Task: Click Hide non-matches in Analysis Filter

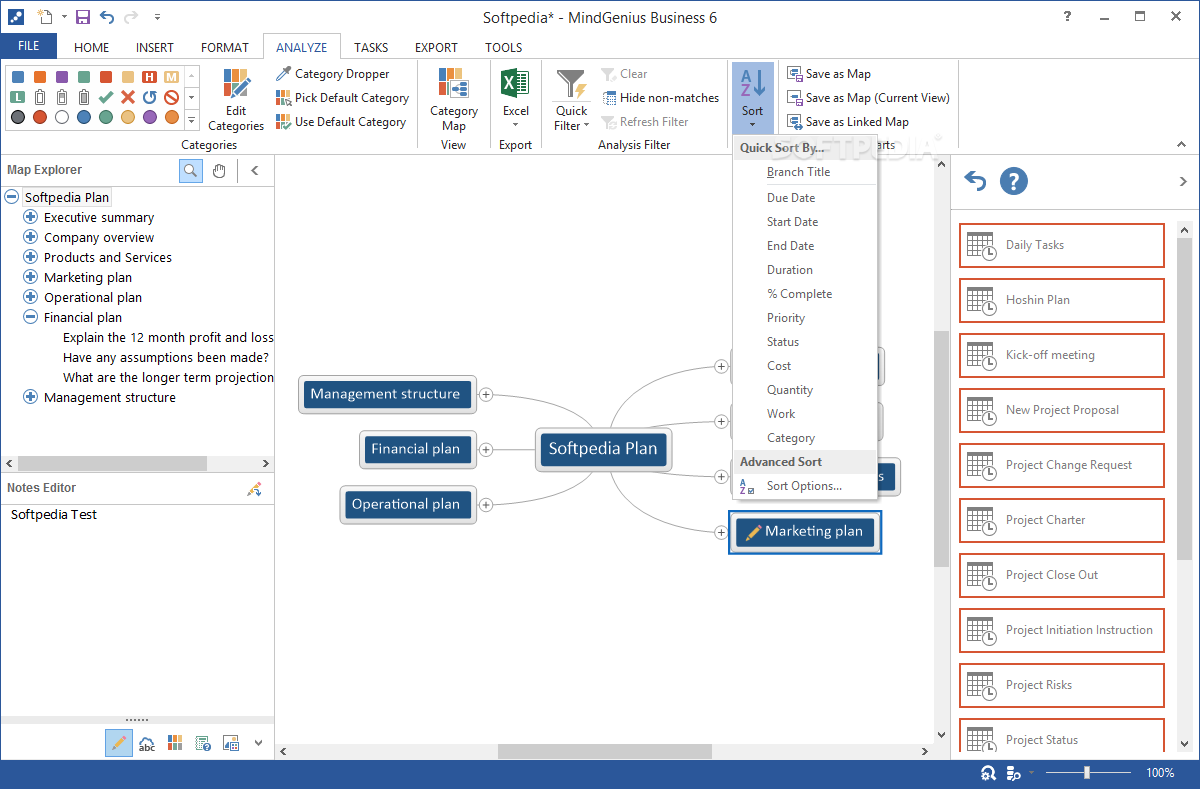Action: click(x=661, y=98)
